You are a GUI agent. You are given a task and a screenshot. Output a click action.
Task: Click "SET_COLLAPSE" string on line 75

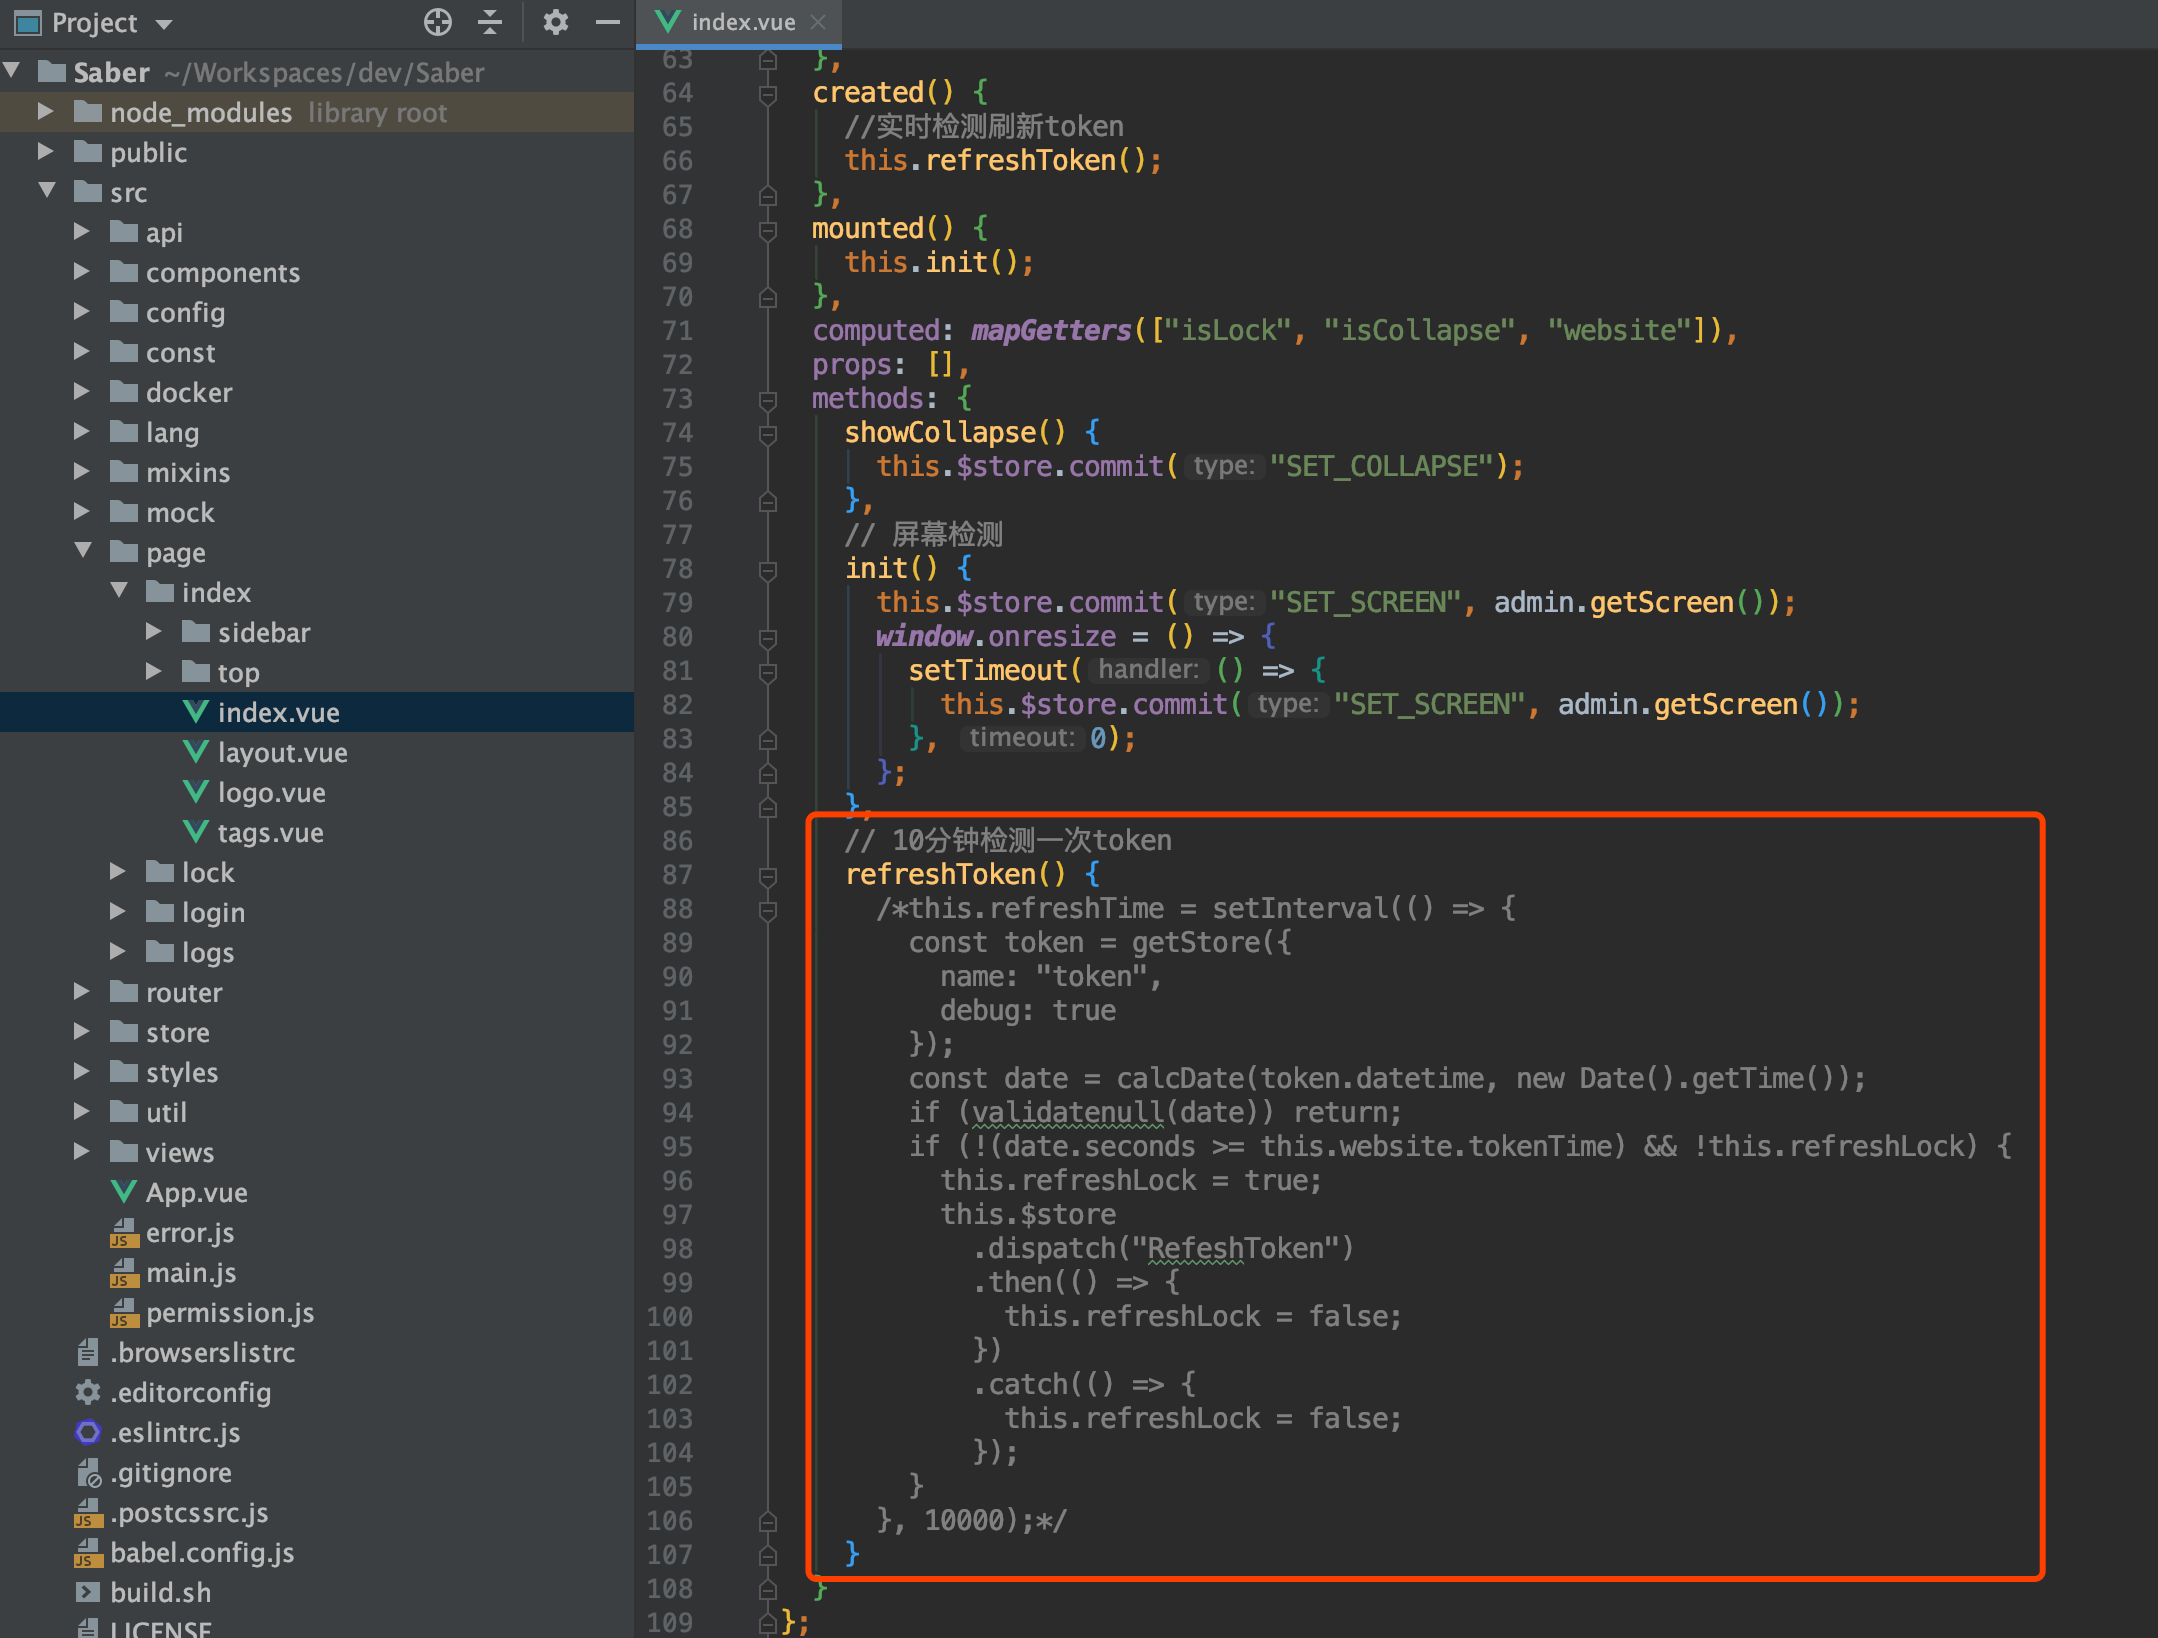point(1382,466)
